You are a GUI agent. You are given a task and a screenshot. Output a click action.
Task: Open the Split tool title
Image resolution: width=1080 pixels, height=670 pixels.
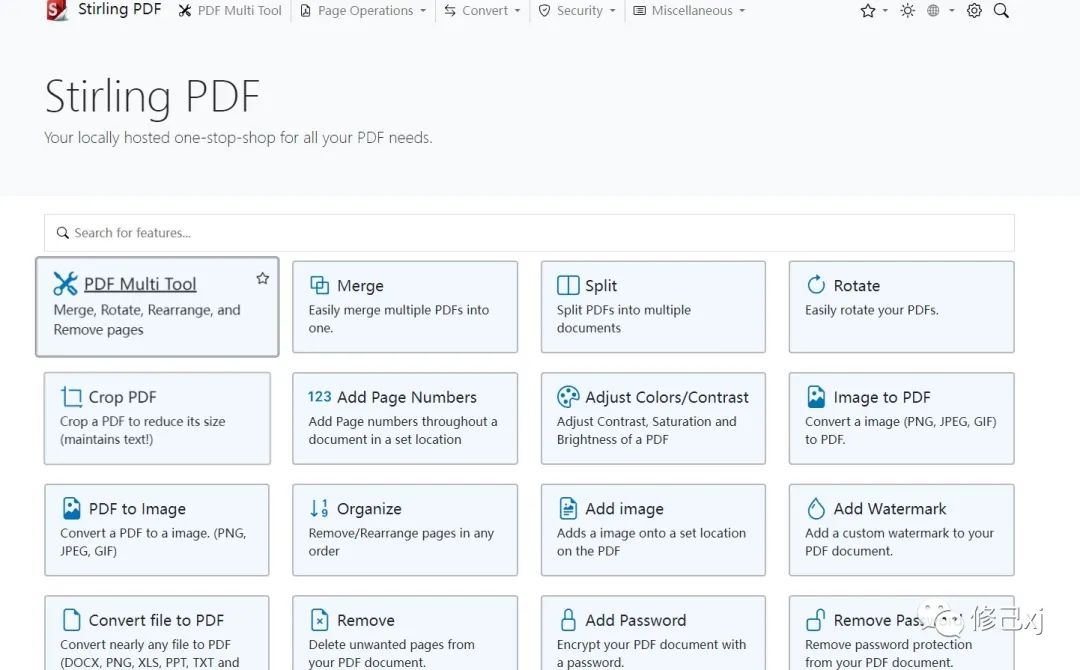point(601,285)
